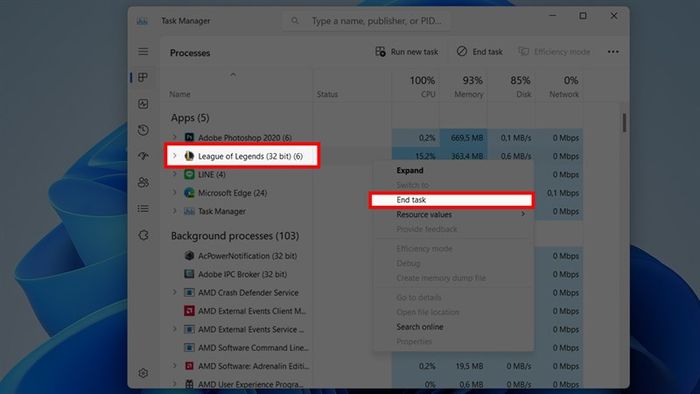The height and width of the screenshot is (394, 700).
Task: Click Efficiency mode toolbar button
Action: (x=554, y=52)
